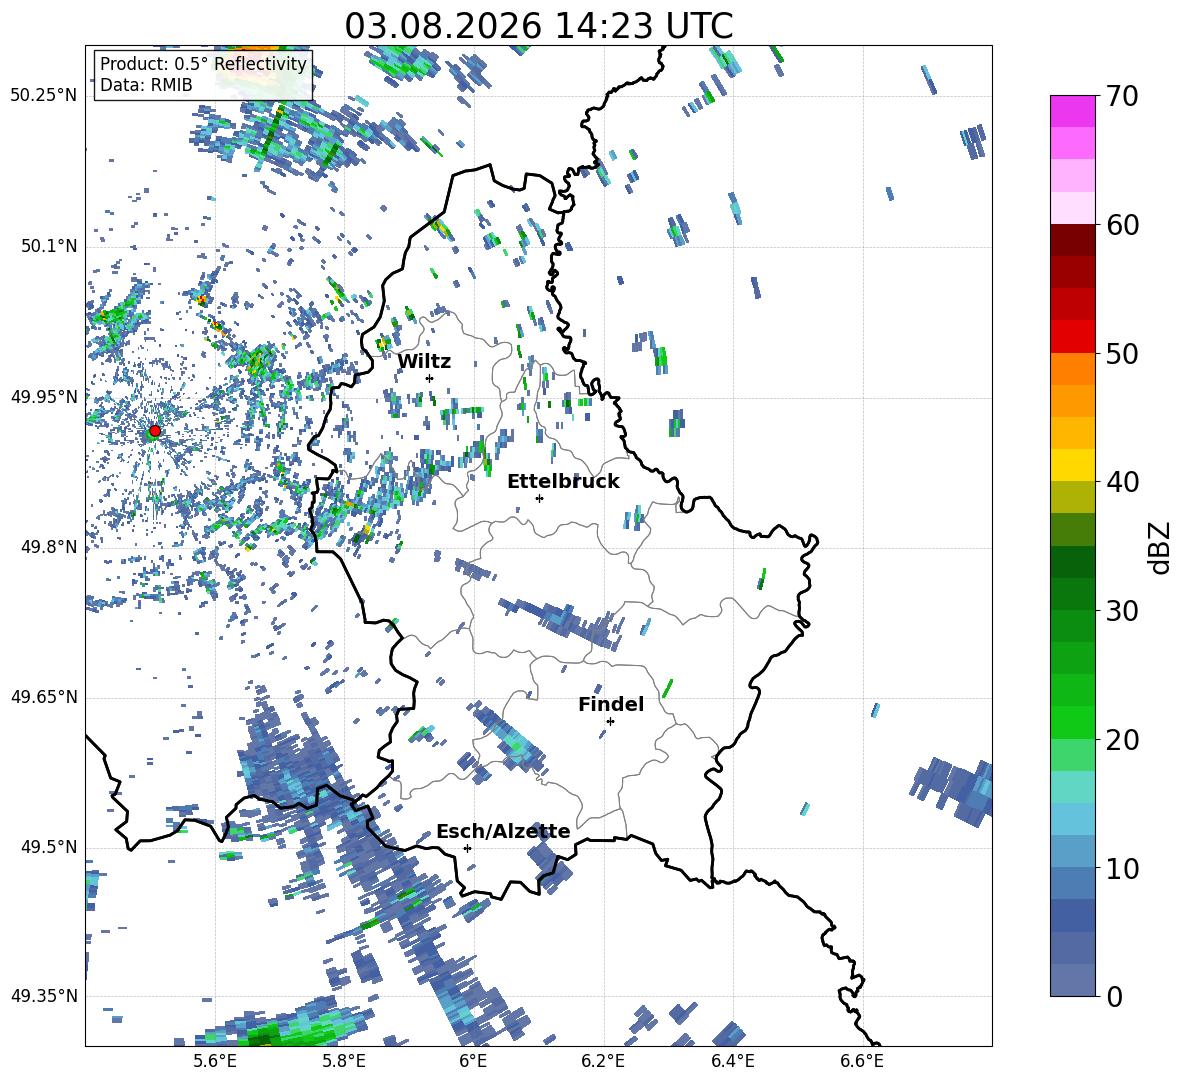This screenshot has height=1081, width=1184.
Task: Select the Esch/Alzette city label
Action: pyautogui.click(x=503, y=831)
